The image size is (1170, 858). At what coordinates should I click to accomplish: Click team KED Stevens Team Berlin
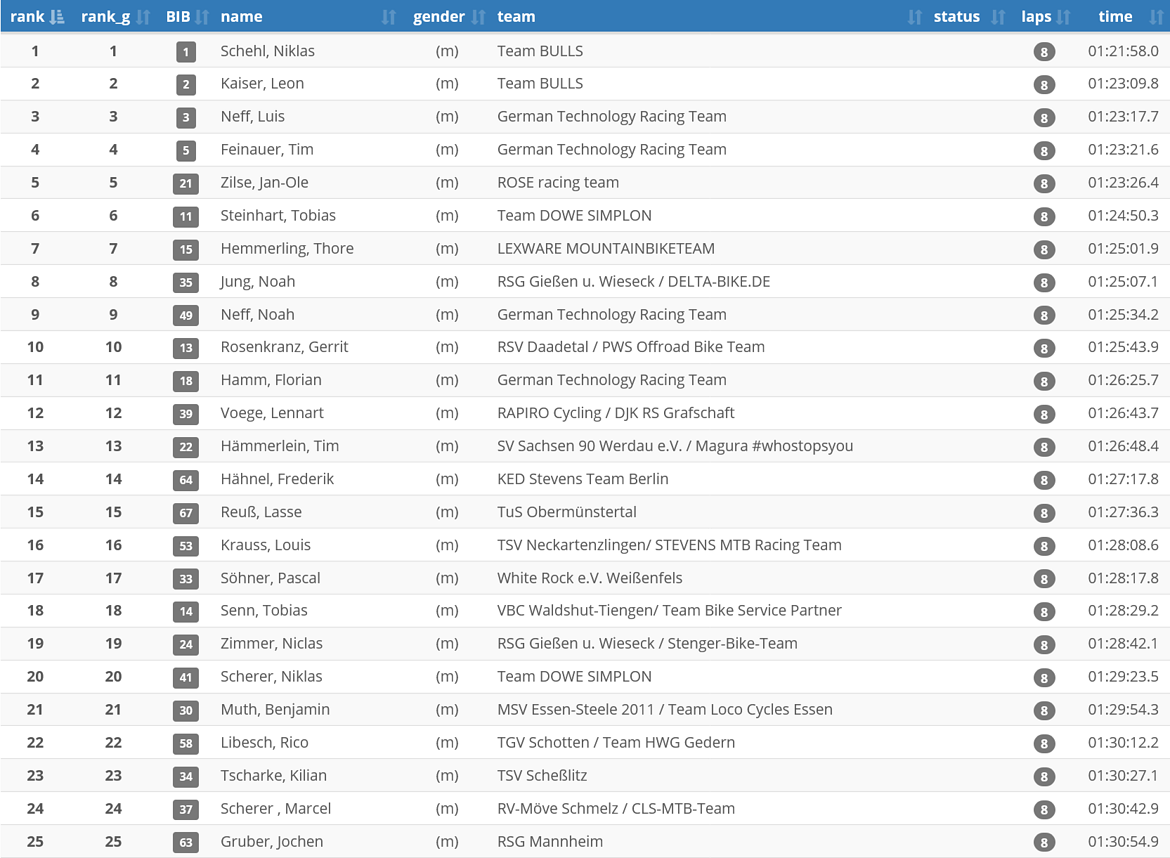tap(583, 479)
